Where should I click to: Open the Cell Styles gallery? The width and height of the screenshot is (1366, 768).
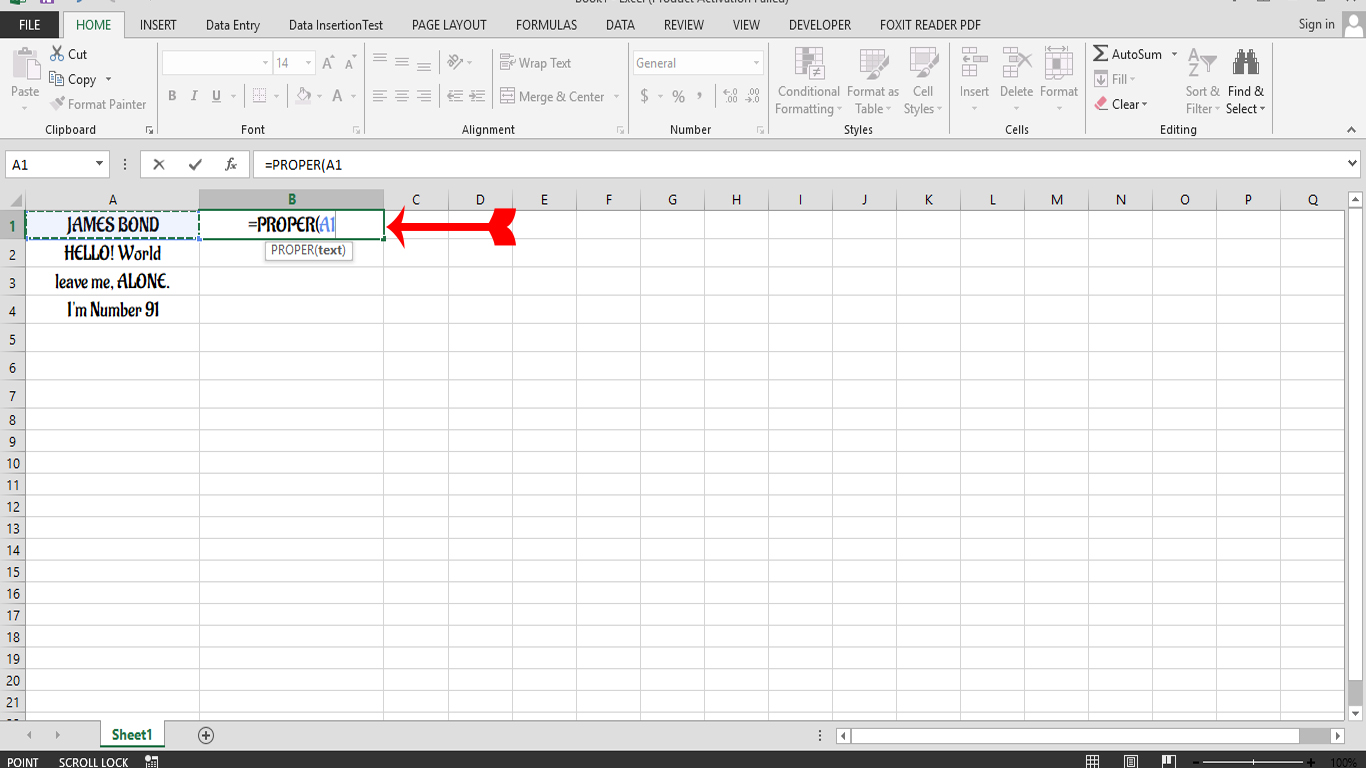point(922,81)
